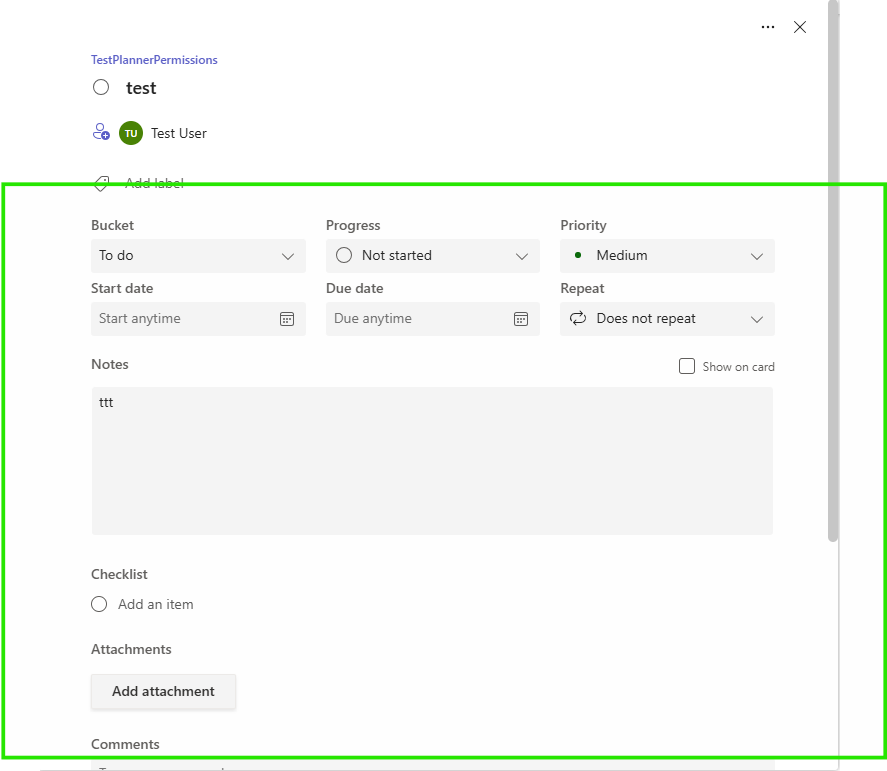Click the green Medium priority dot
This screenshot has width=887, height=771.
point(577,255)
